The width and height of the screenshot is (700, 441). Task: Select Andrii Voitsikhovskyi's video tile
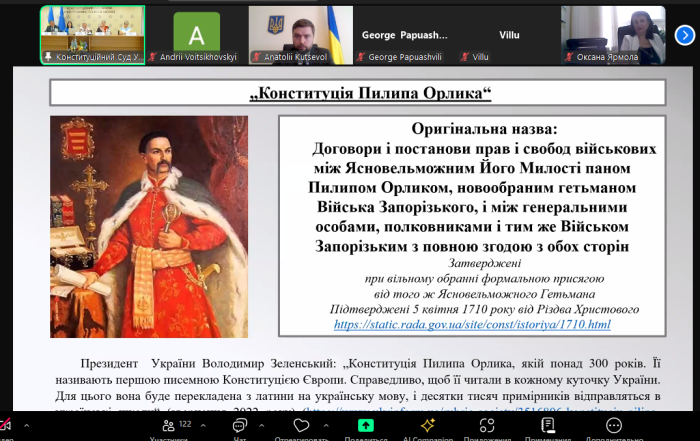pos(196,35)
